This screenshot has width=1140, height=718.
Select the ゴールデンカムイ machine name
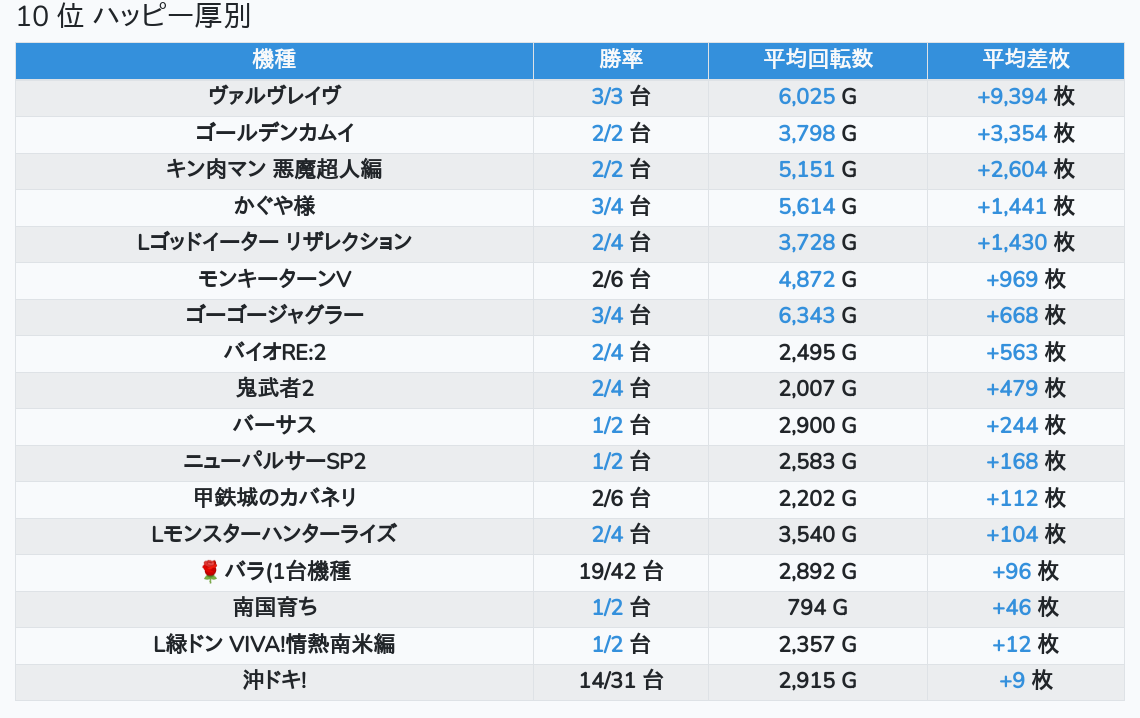pyautogui.click(x=274, y=133)
